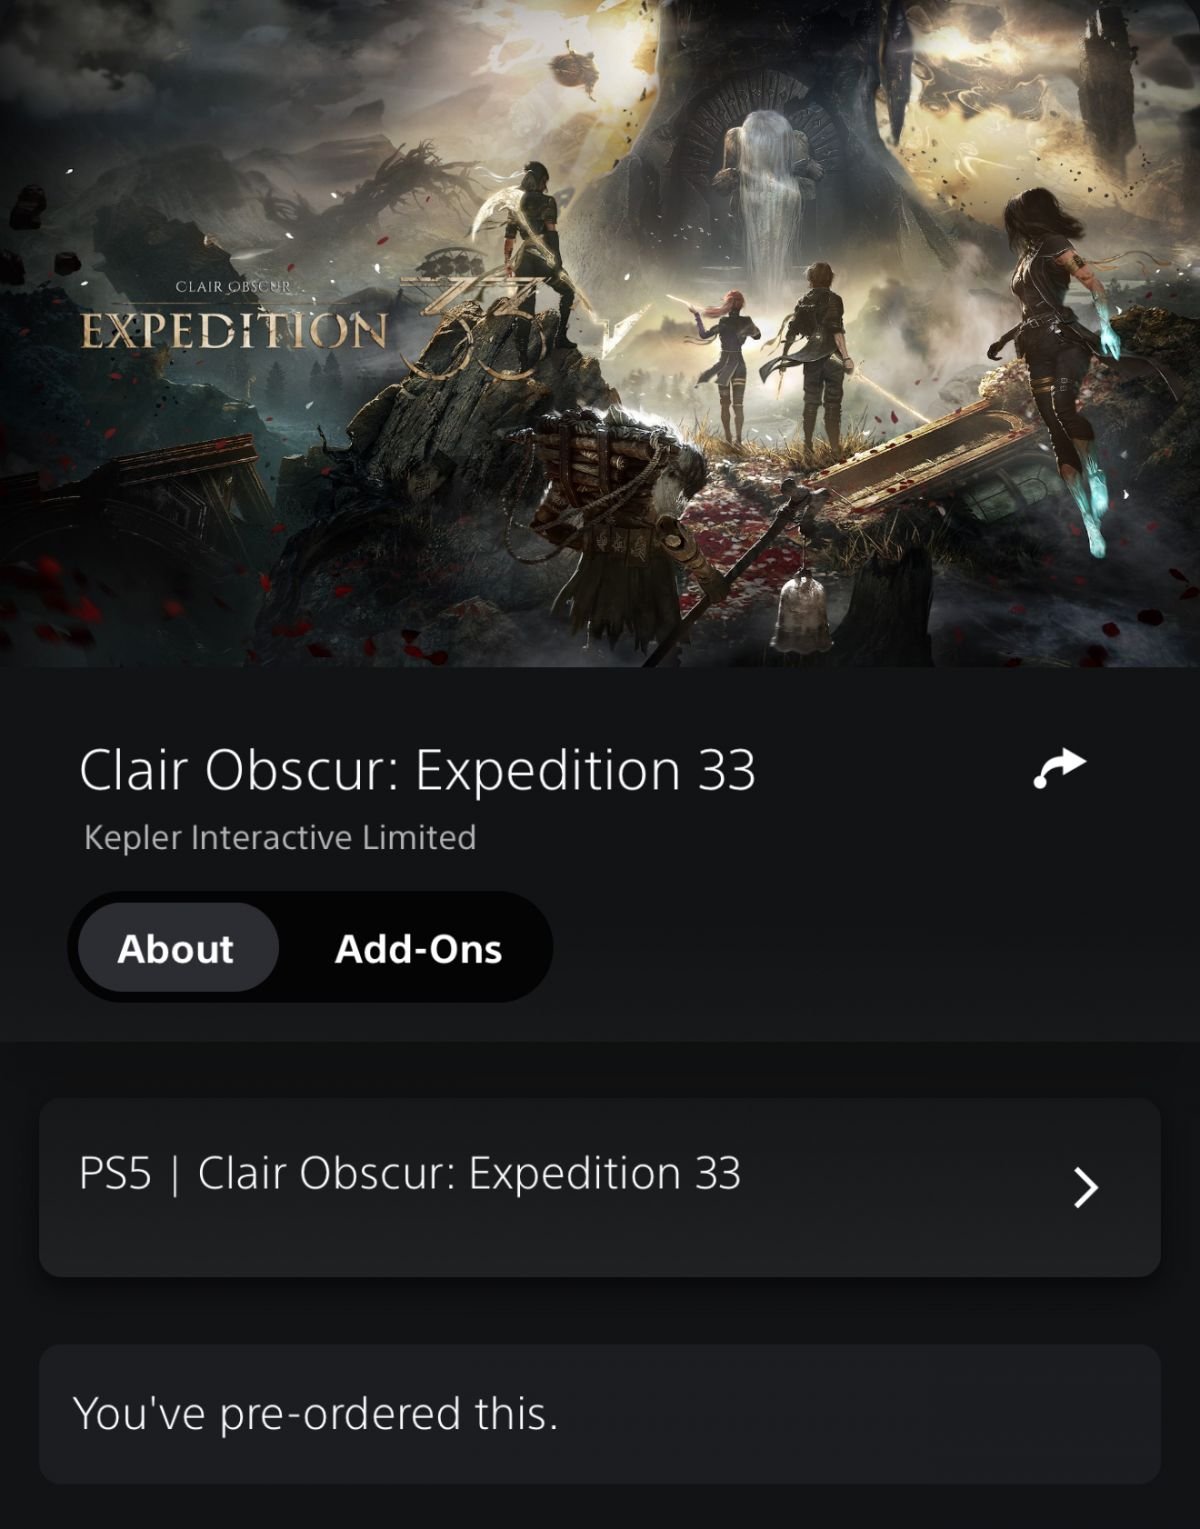This screenshot has height=1529, width=1200.
Task: Click the EXPEDITION logo text in artwork
Action: coord(234,331)
